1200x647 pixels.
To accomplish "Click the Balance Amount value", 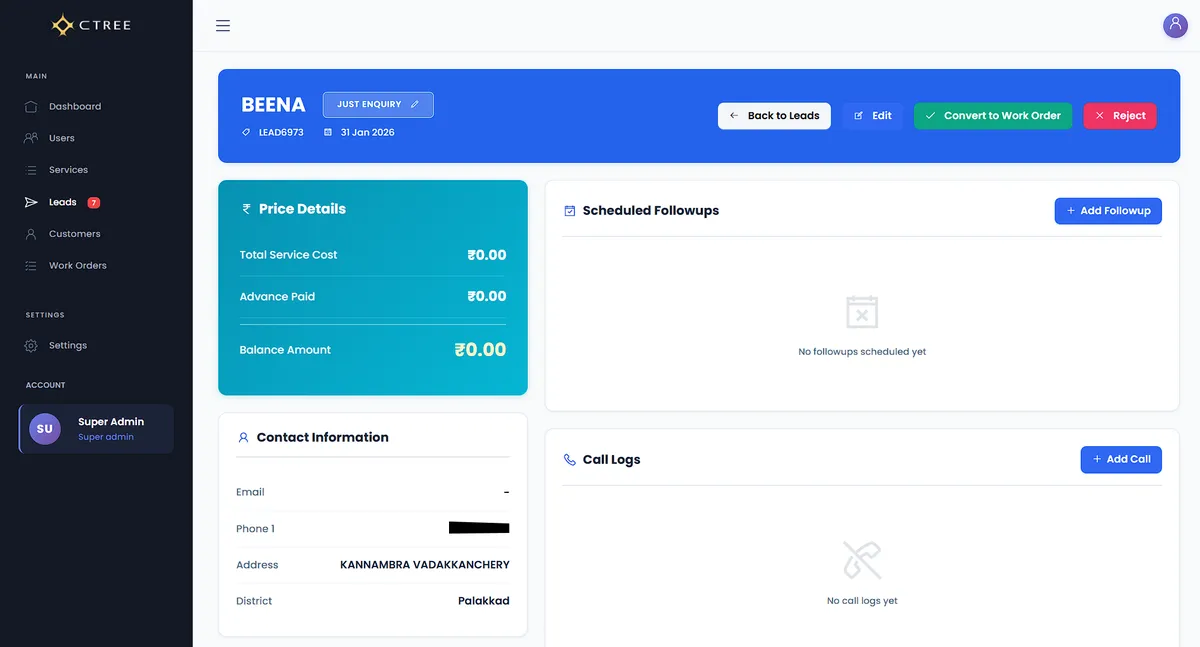I will click(x=480, y=350).
